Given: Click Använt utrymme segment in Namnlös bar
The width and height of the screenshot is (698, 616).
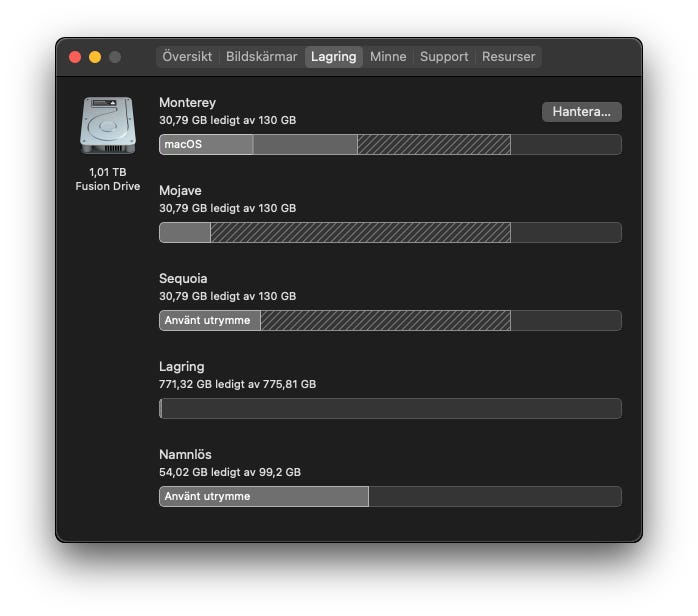Looking at the screenshot, I should click(264, 497).
